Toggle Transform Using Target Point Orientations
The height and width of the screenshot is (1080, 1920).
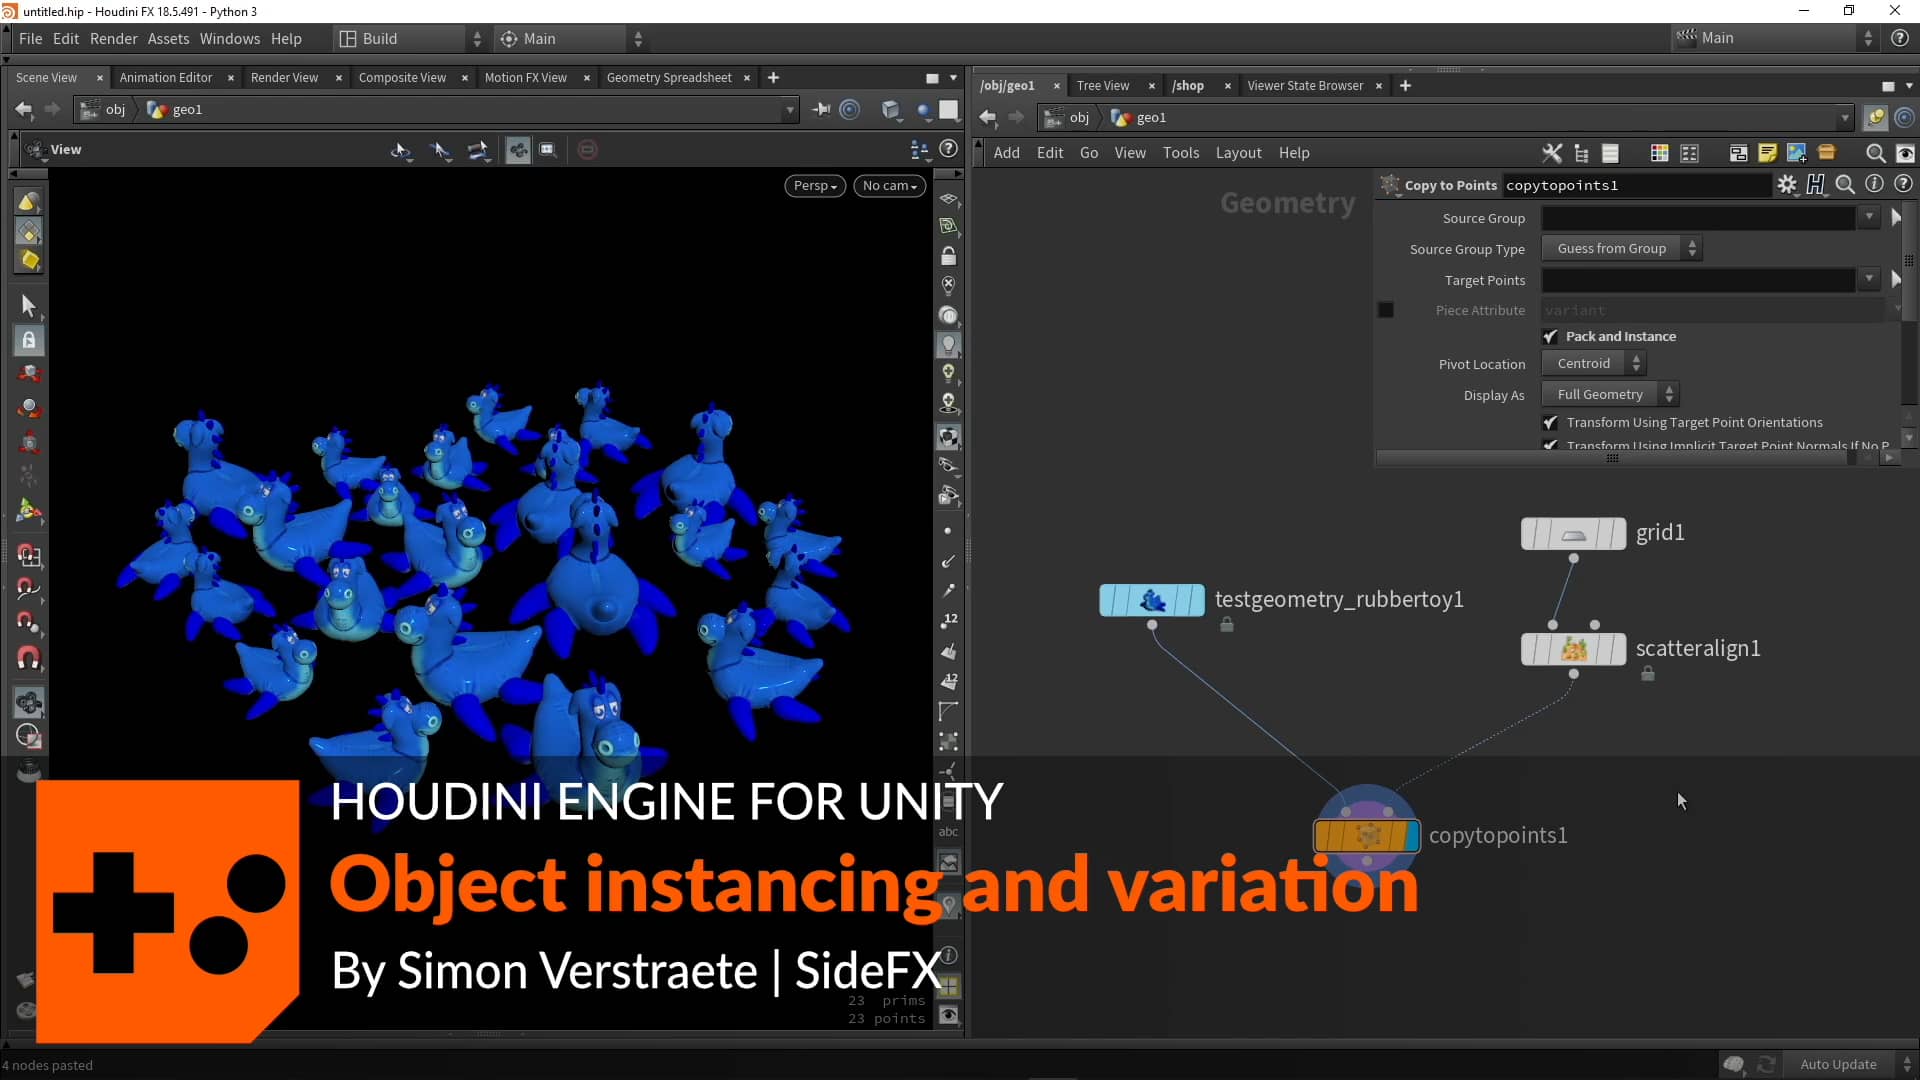point(1552,422)
